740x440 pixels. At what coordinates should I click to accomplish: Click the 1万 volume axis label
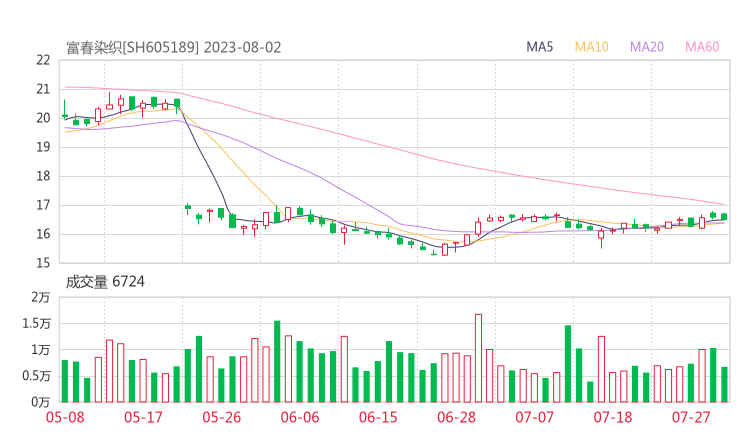(41, 350)
